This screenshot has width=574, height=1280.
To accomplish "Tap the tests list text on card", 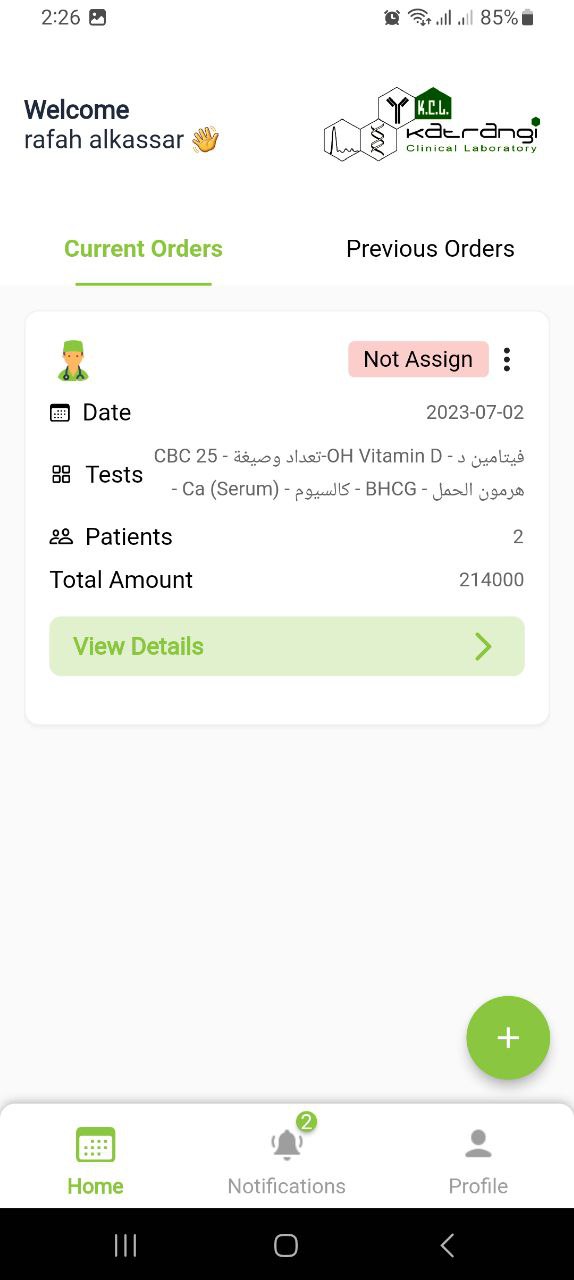I will point(338,473).
